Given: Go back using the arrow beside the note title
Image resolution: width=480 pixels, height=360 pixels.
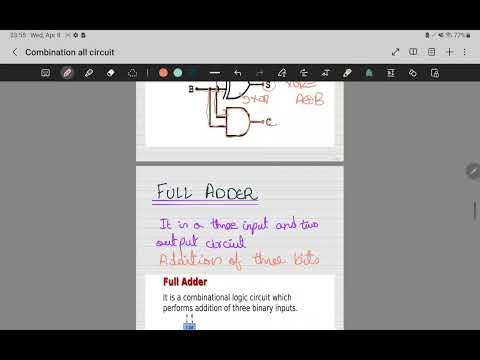Looking at the screenshot, I should [x=15, y=52].
